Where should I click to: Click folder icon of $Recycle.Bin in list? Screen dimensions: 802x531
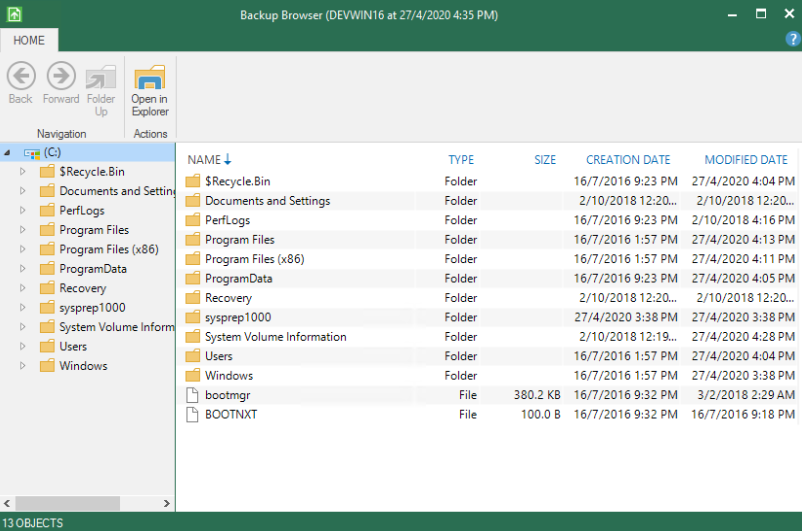tap(193, 181)
